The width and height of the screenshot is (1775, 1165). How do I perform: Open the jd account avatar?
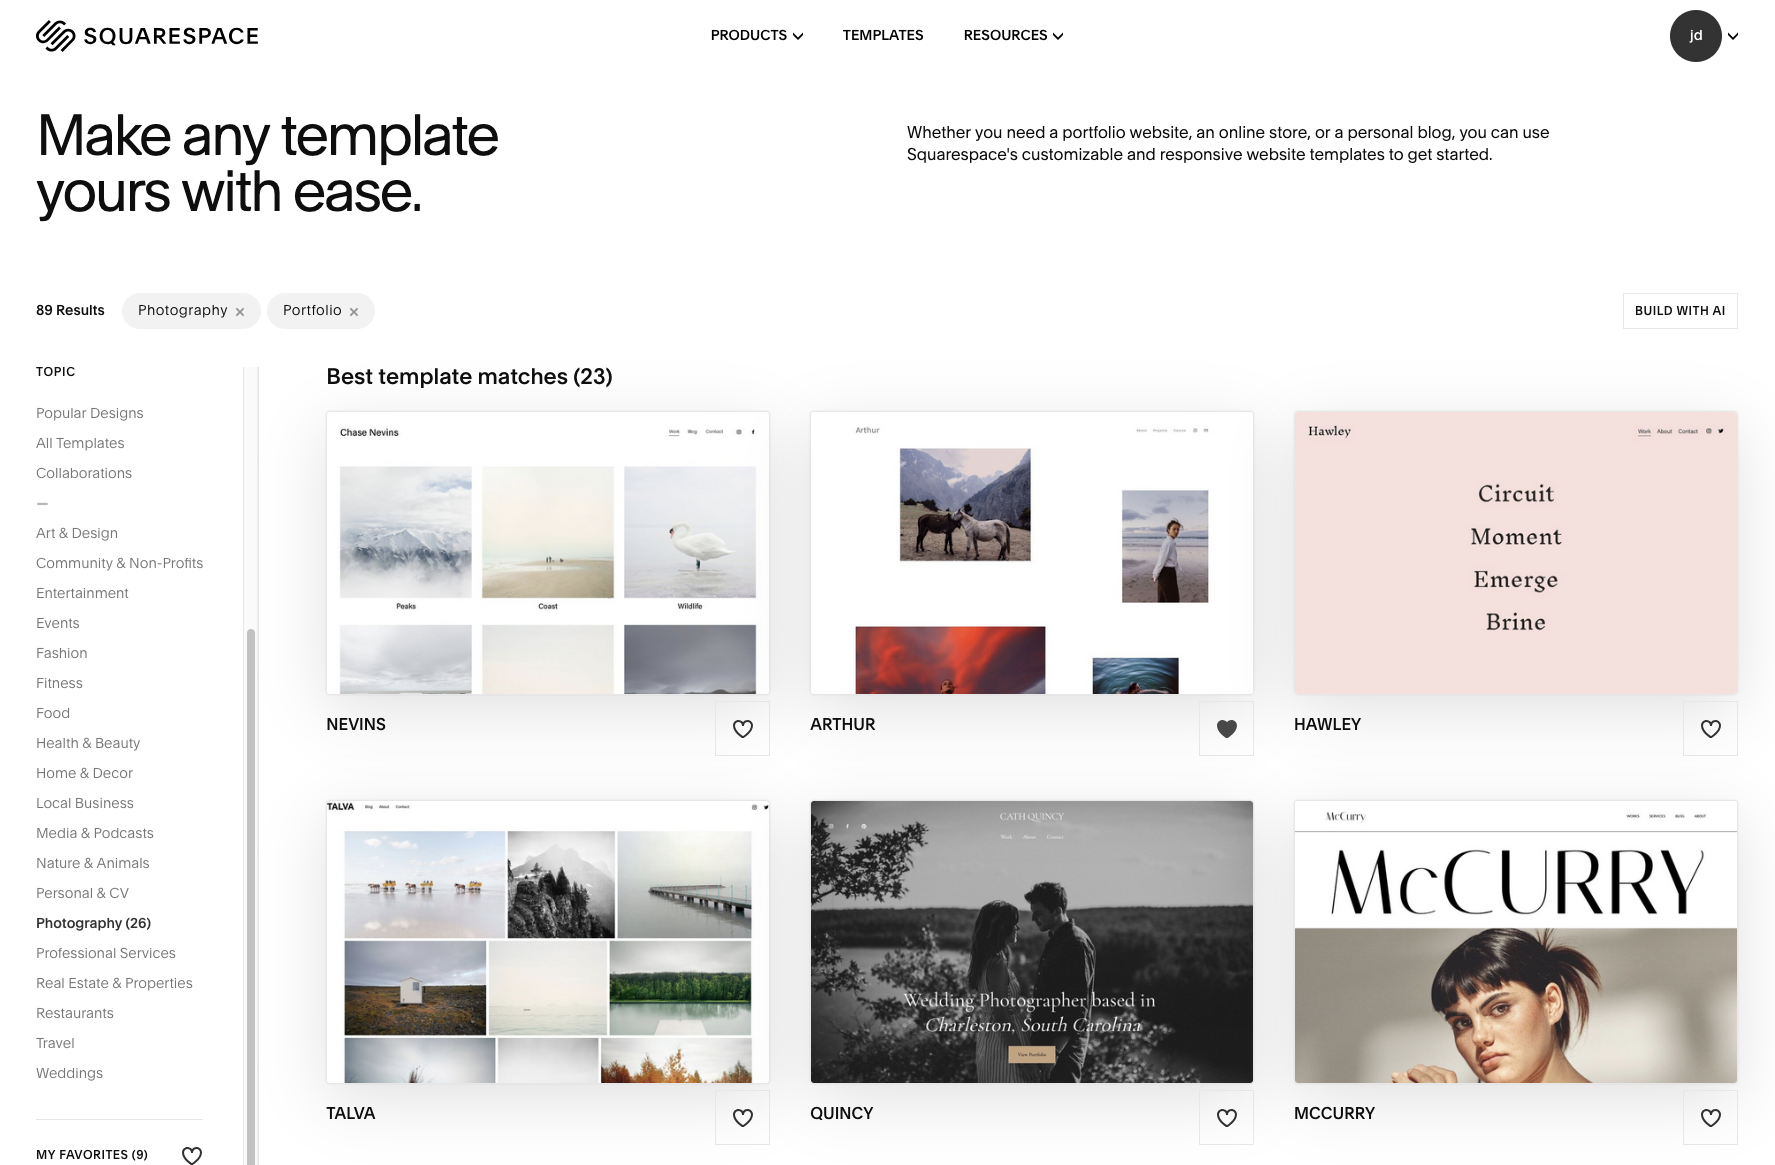(1696, 36)
